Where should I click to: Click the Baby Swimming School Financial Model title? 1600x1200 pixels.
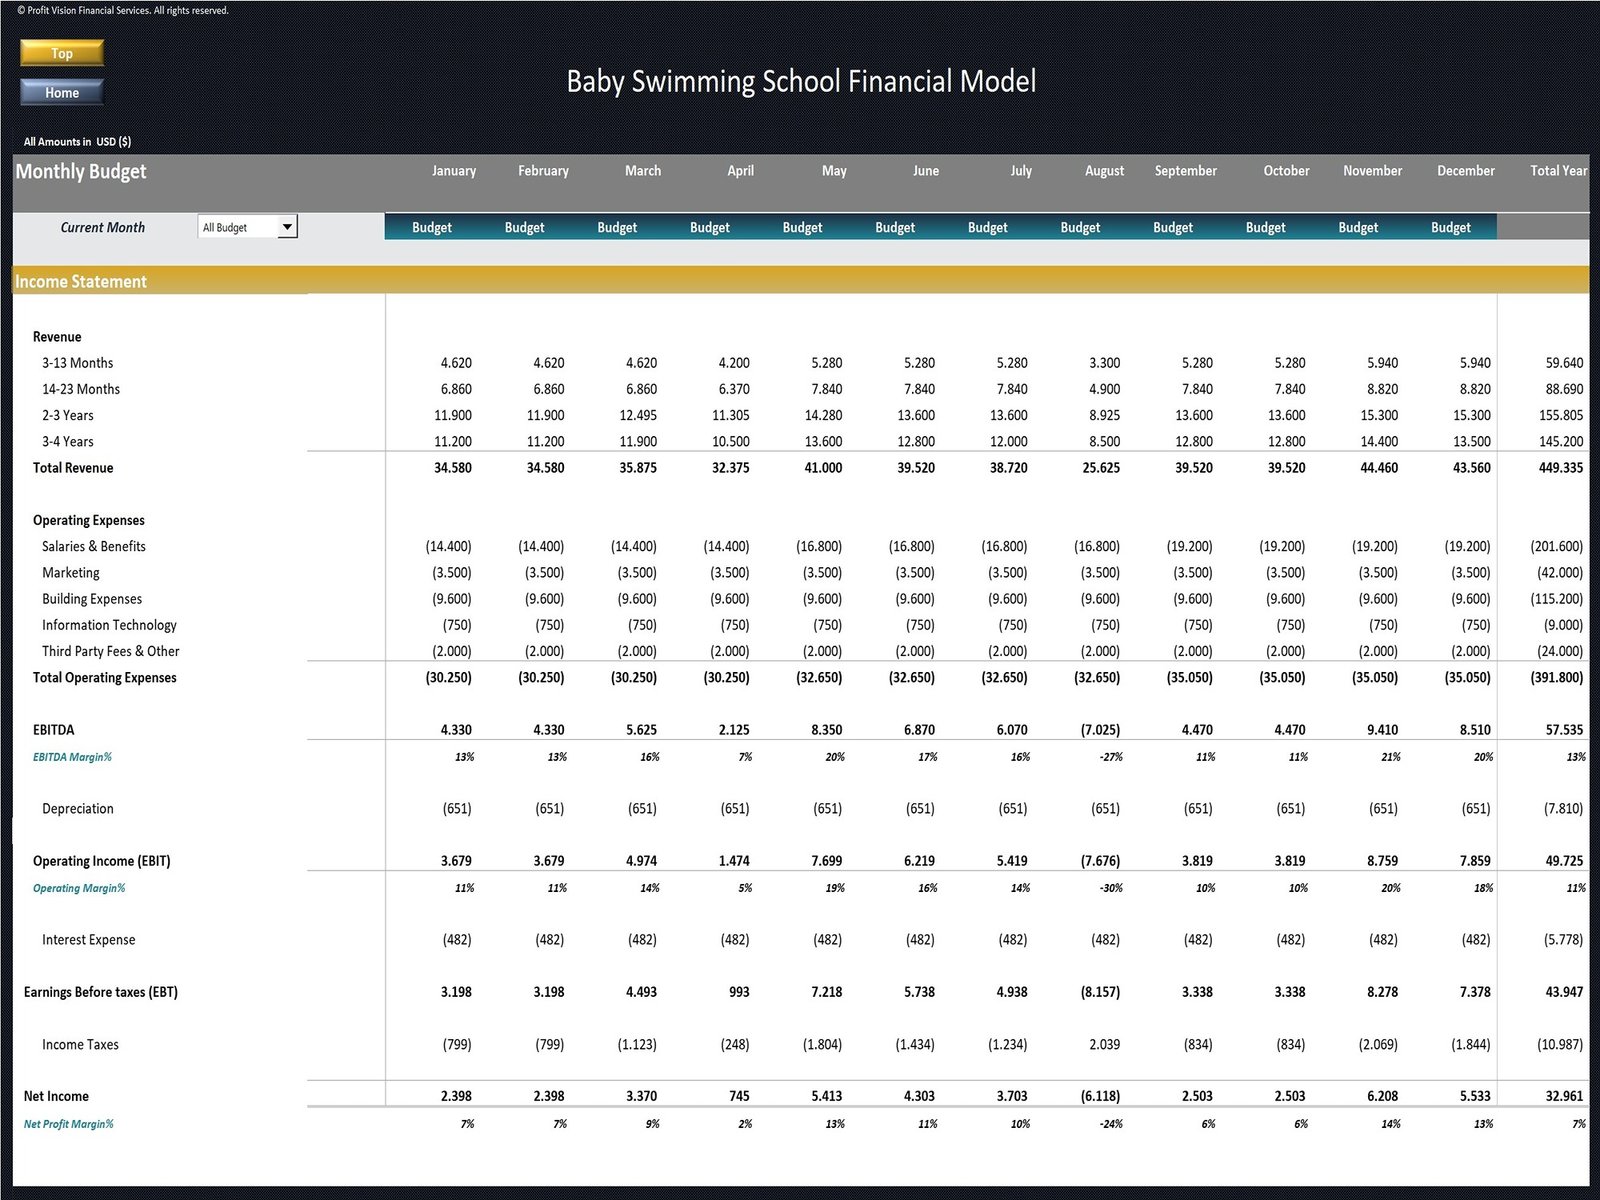[801, 81]
